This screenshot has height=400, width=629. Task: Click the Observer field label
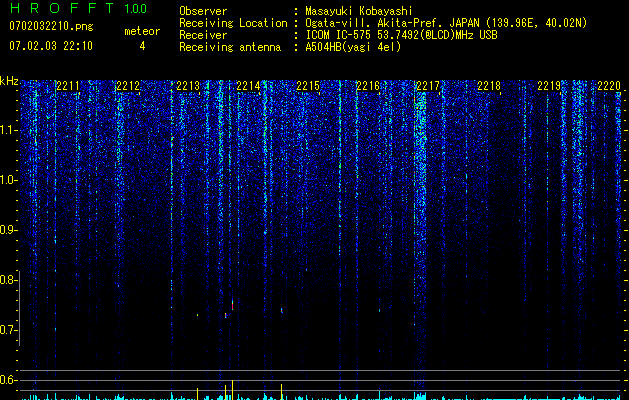203,11
